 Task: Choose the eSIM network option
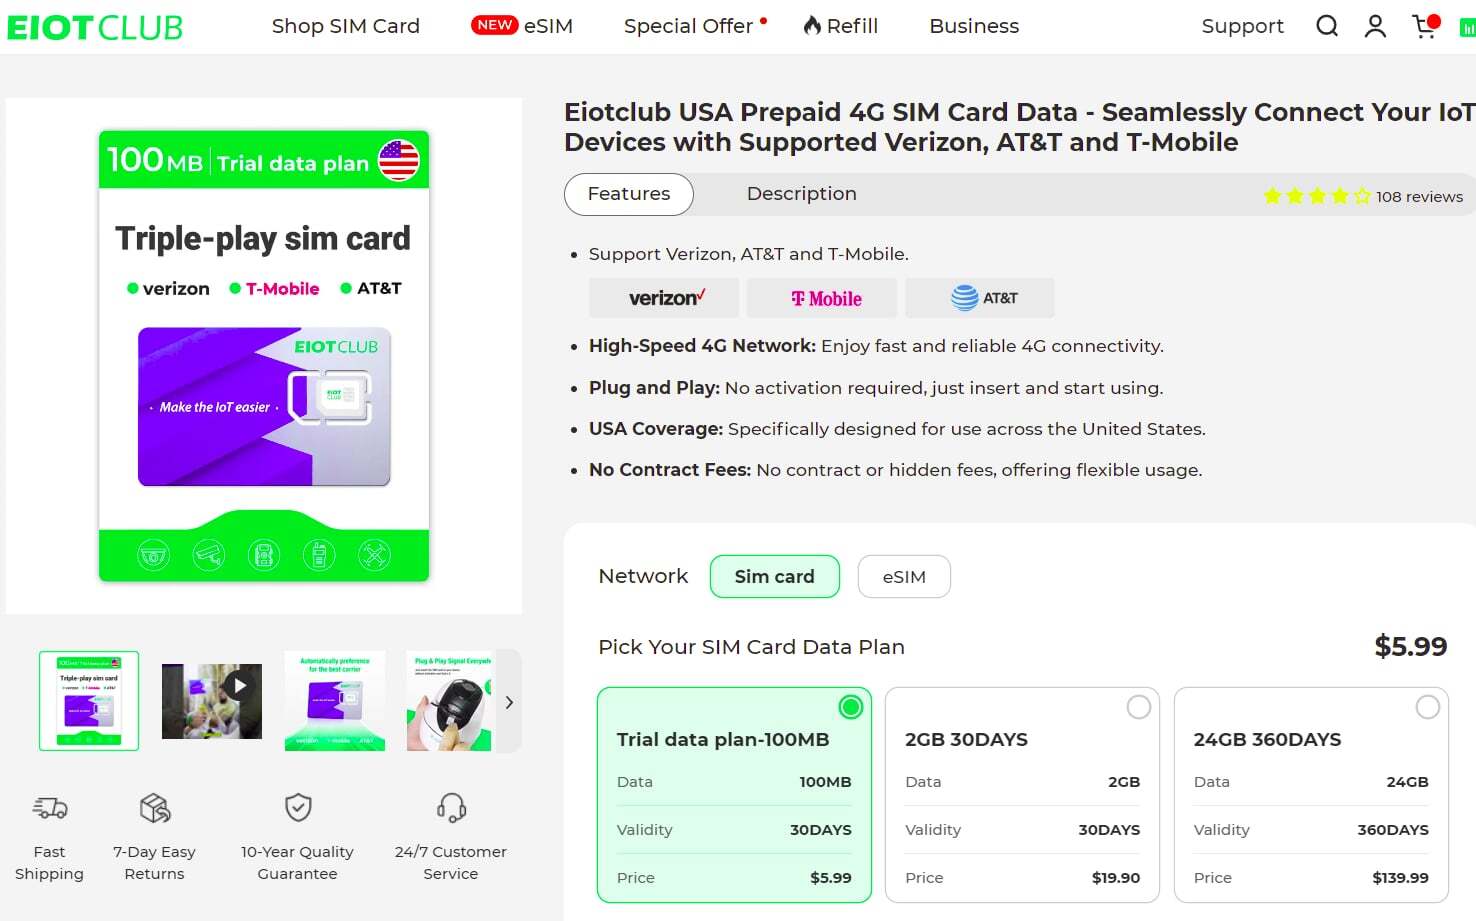904,577
